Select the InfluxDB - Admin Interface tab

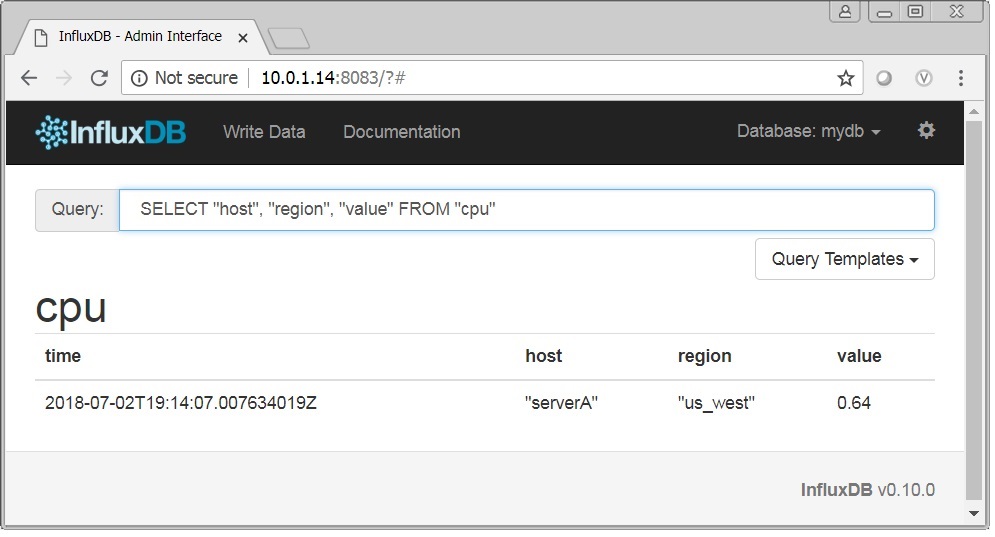coord(138,37)
